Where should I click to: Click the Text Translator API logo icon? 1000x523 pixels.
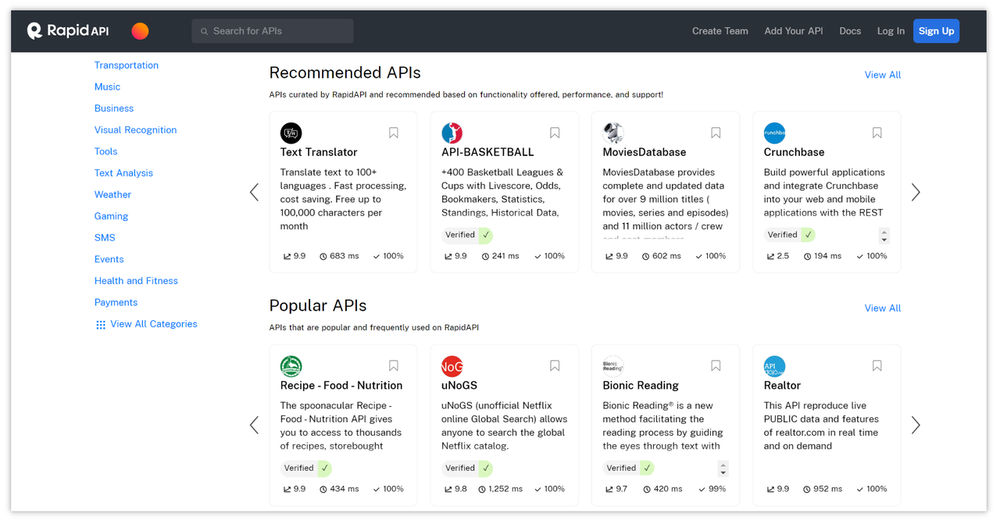(x=291, y=133)
